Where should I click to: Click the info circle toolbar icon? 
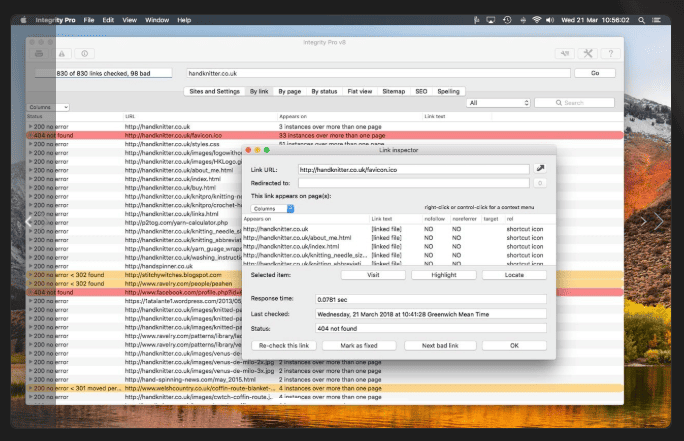click(85, 54)
